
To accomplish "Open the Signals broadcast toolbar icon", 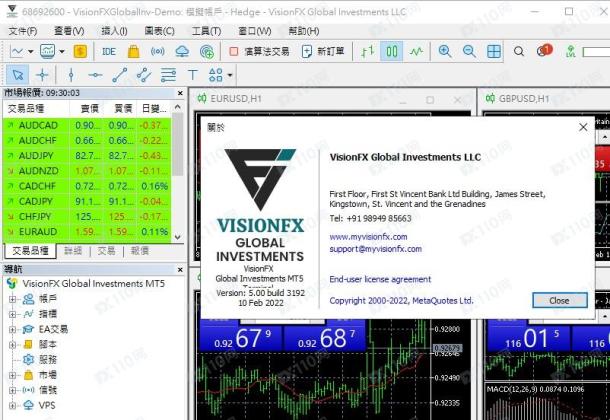I will click(x=158, y=51).
